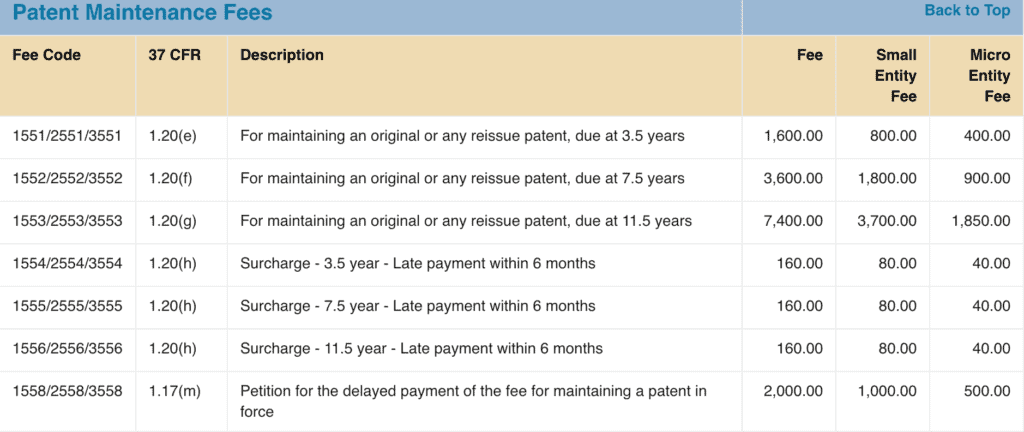This screenshot has height=432, width=1024.
Task: Select fee code 1551/2551/3551 cell
Action: [x=67, y=136]
